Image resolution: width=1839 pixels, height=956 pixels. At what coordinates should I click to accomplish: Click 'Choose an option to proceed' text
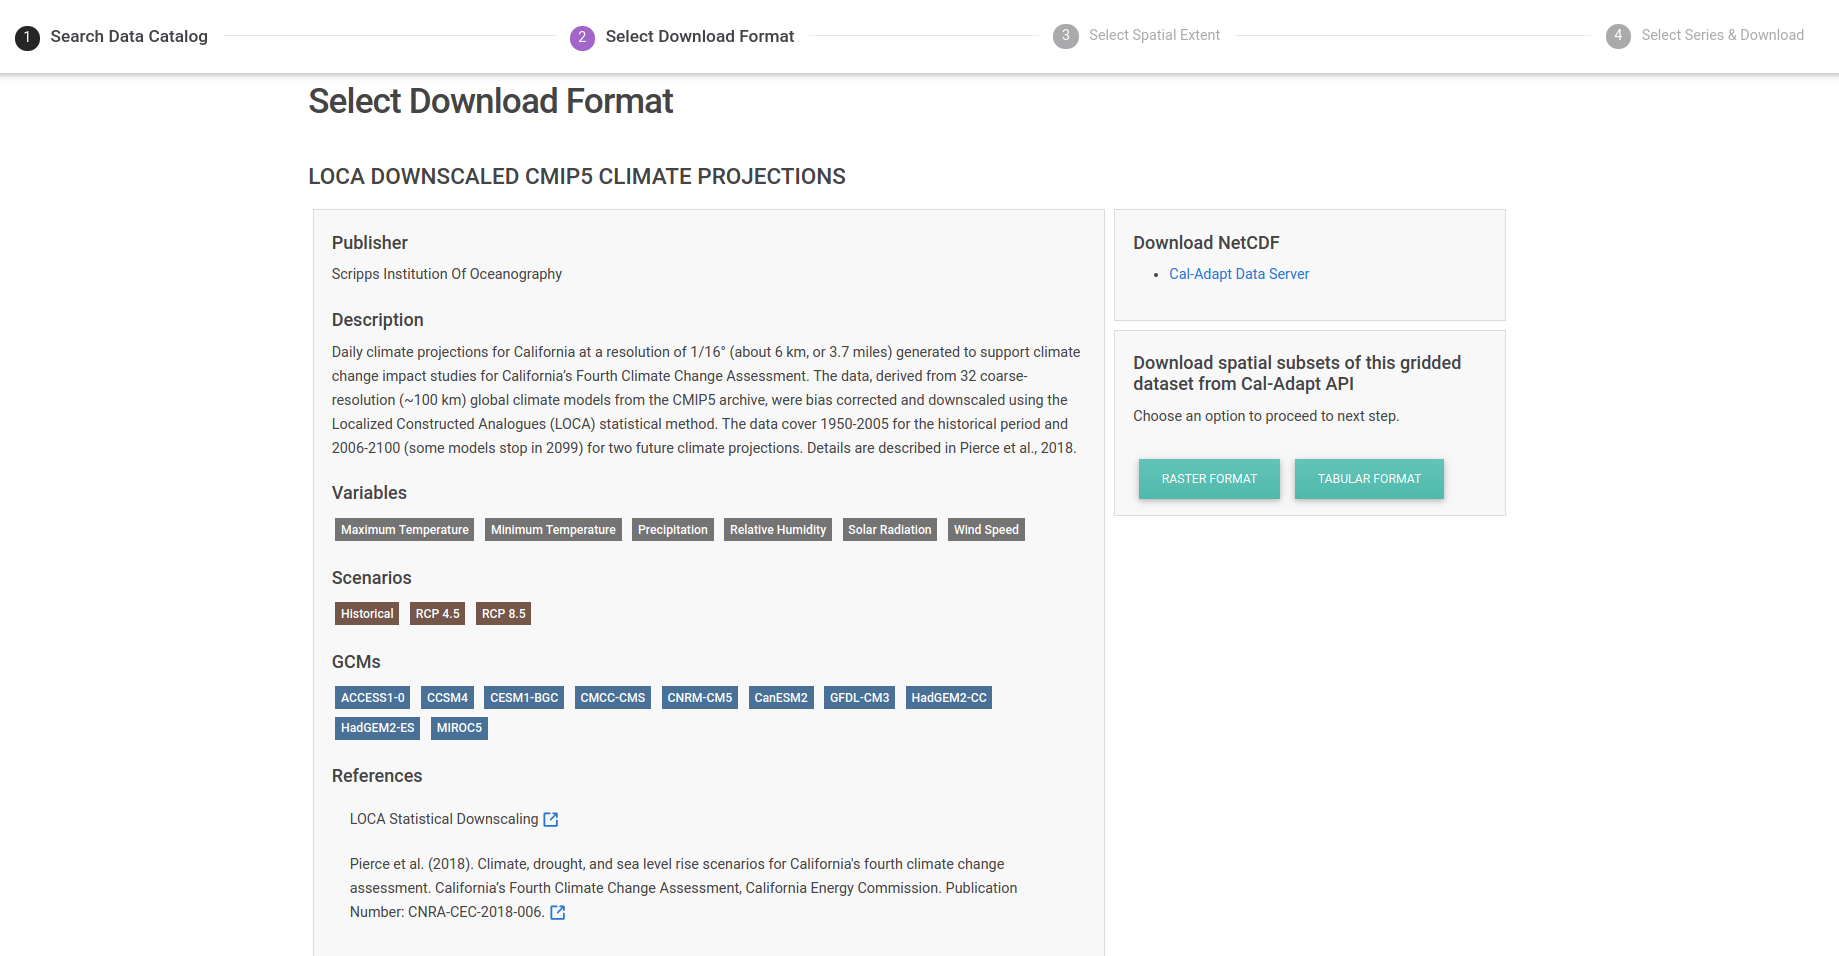click(x=1266, y=416)
